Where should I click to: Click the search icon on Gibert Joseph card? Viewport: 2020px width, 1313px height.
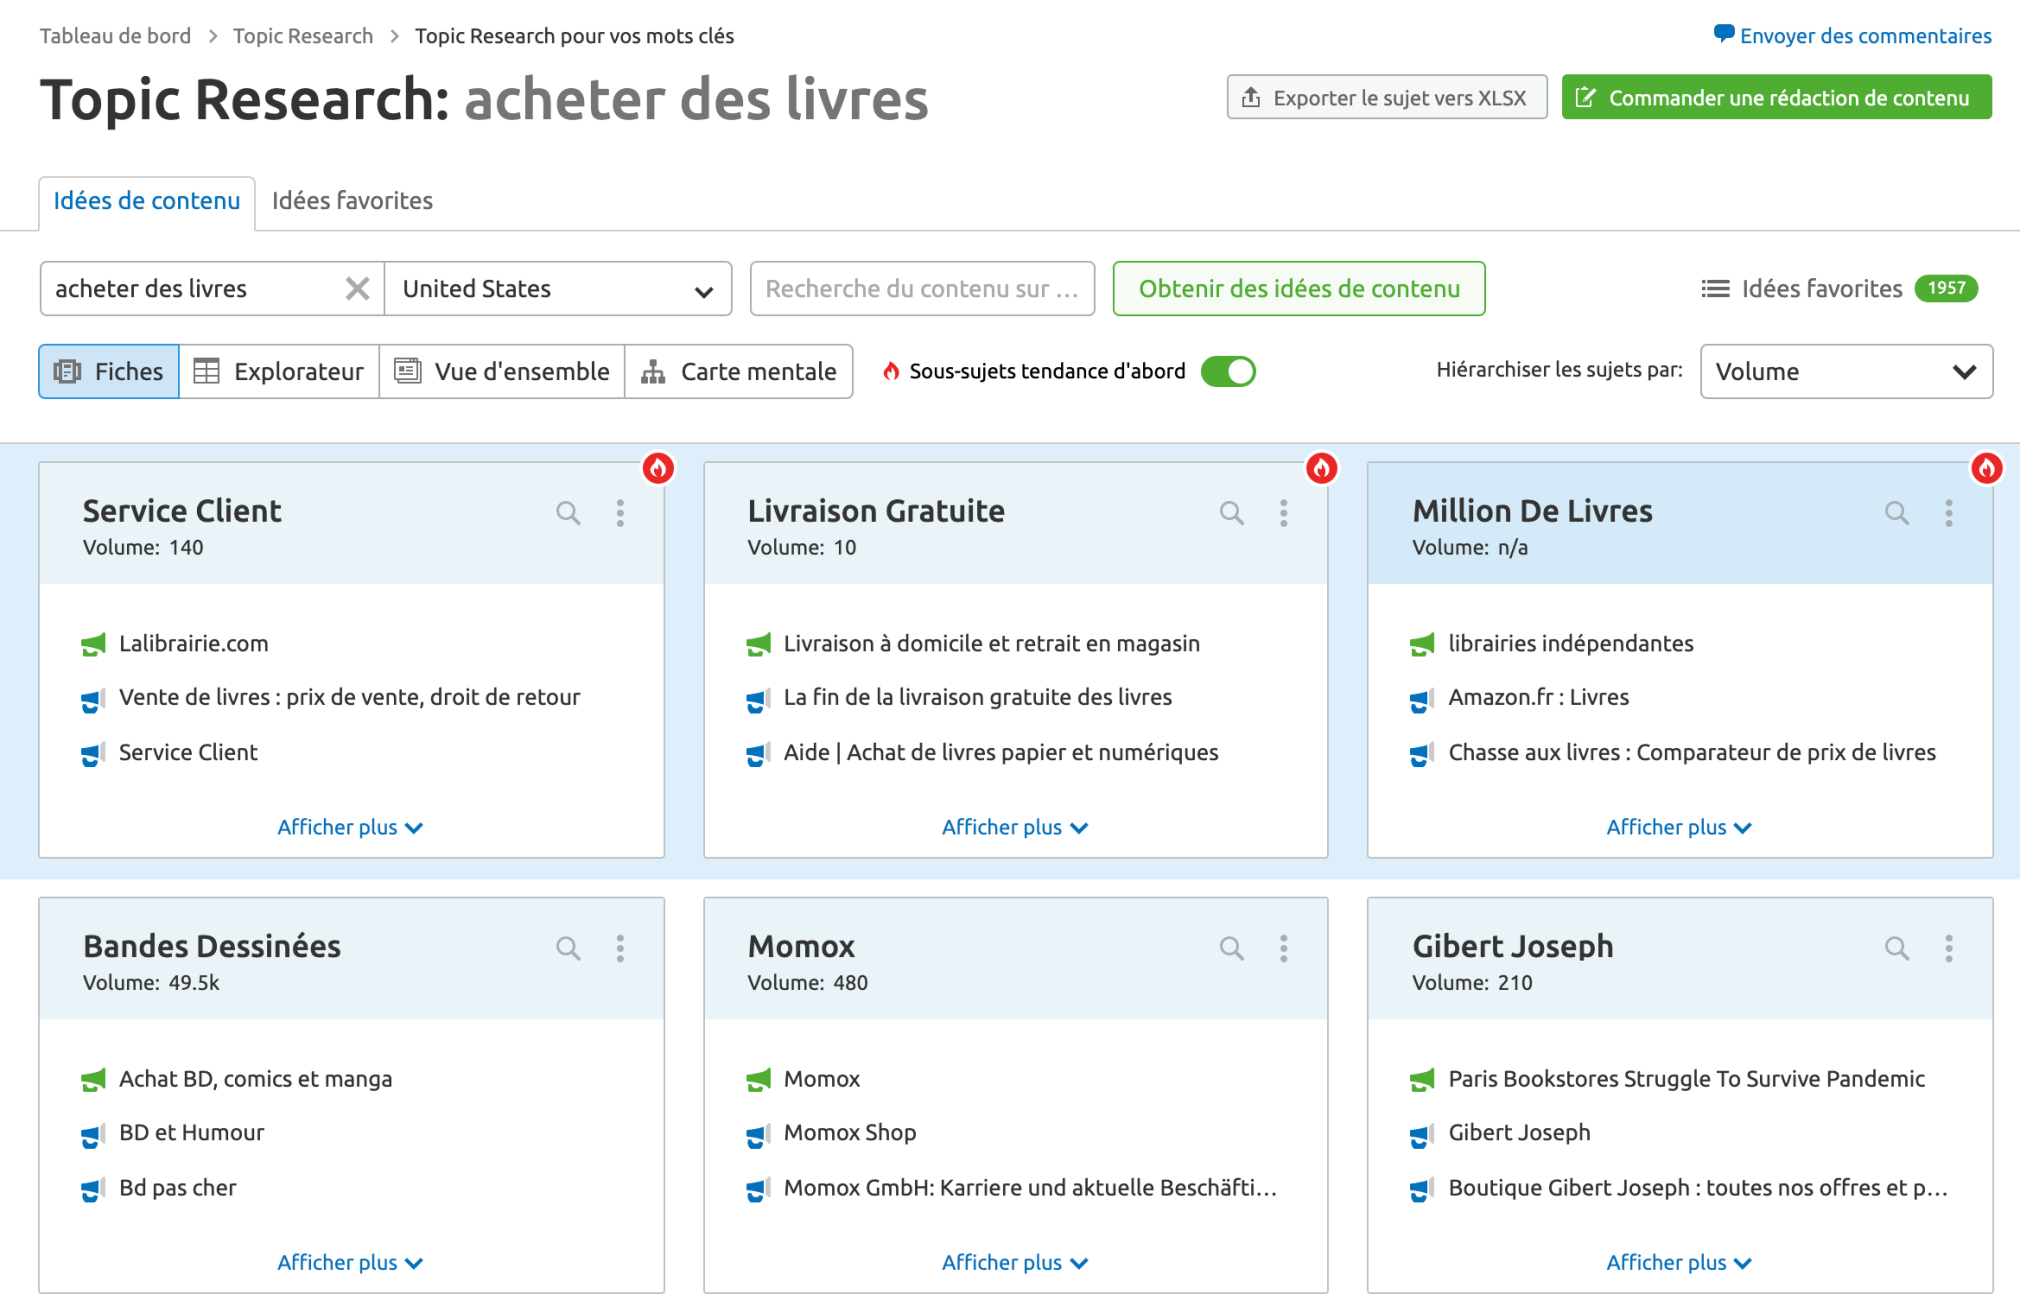[1896, 948]
